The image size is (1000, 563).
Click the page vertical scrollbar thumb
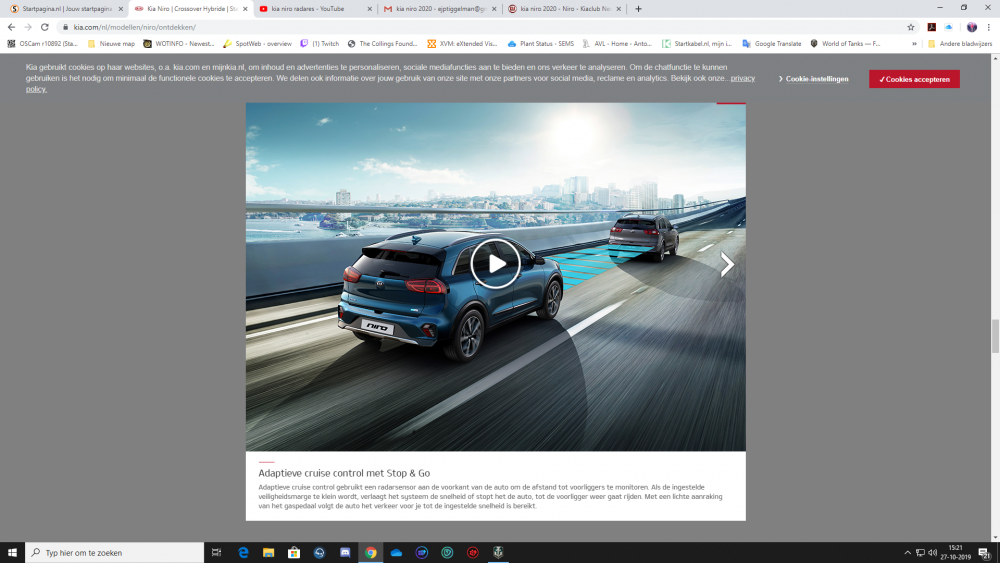click(994, 336)
